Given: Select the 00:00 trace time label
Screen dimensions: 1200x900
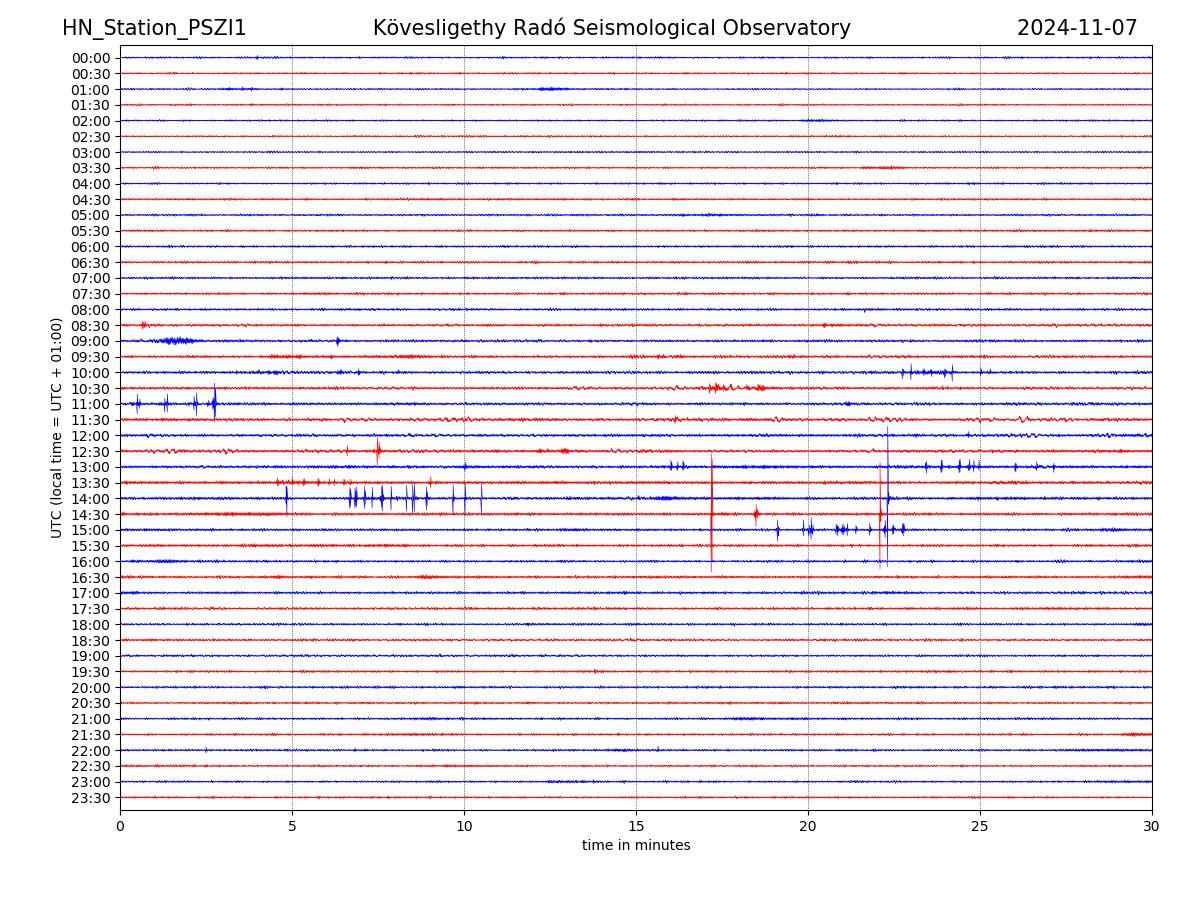Looking at the screenshot, I should [91, 58].
